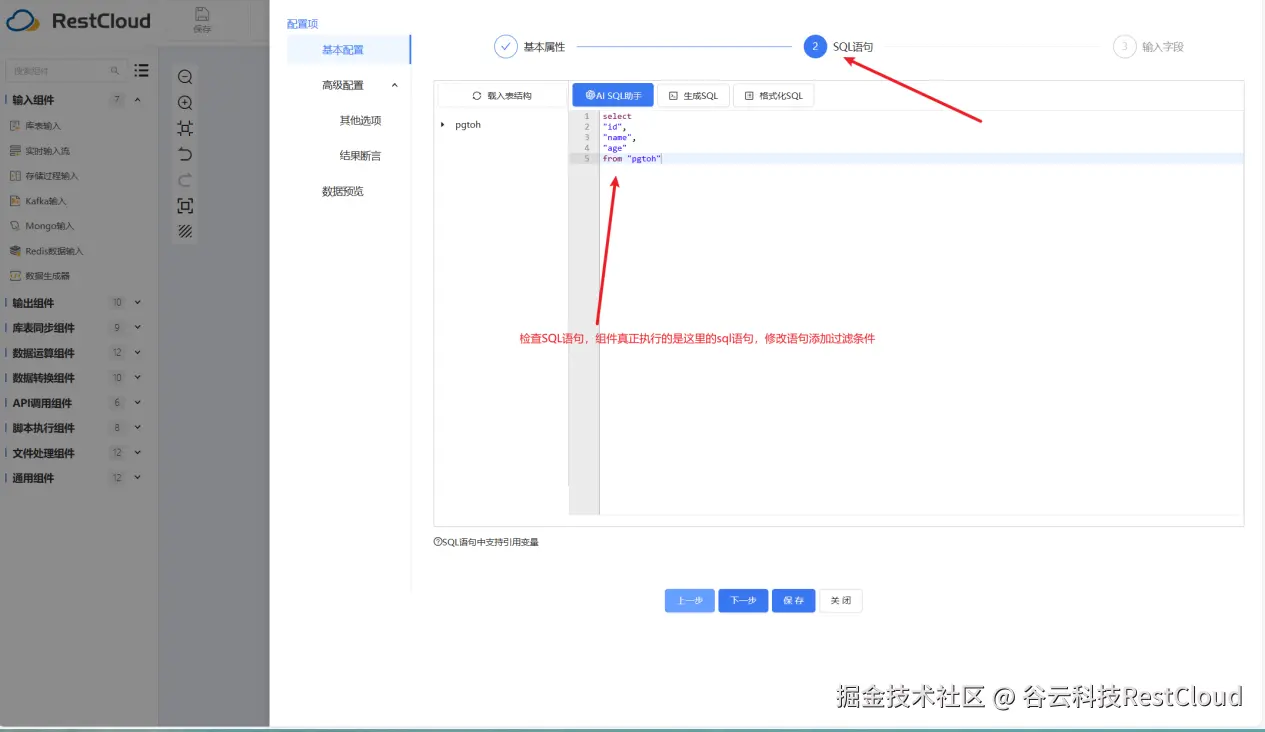
Task: Click the 生成SQL button
Action: click(693, 95)
